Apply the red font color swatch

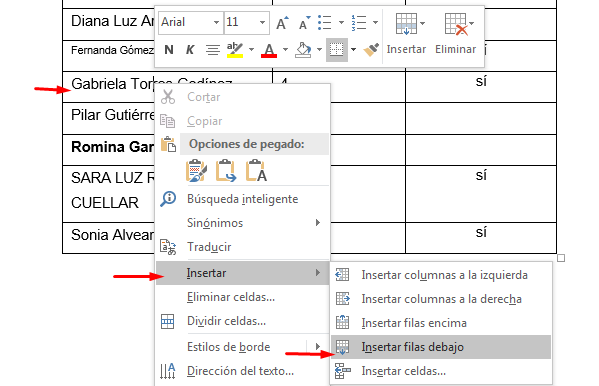pos(269,50)
